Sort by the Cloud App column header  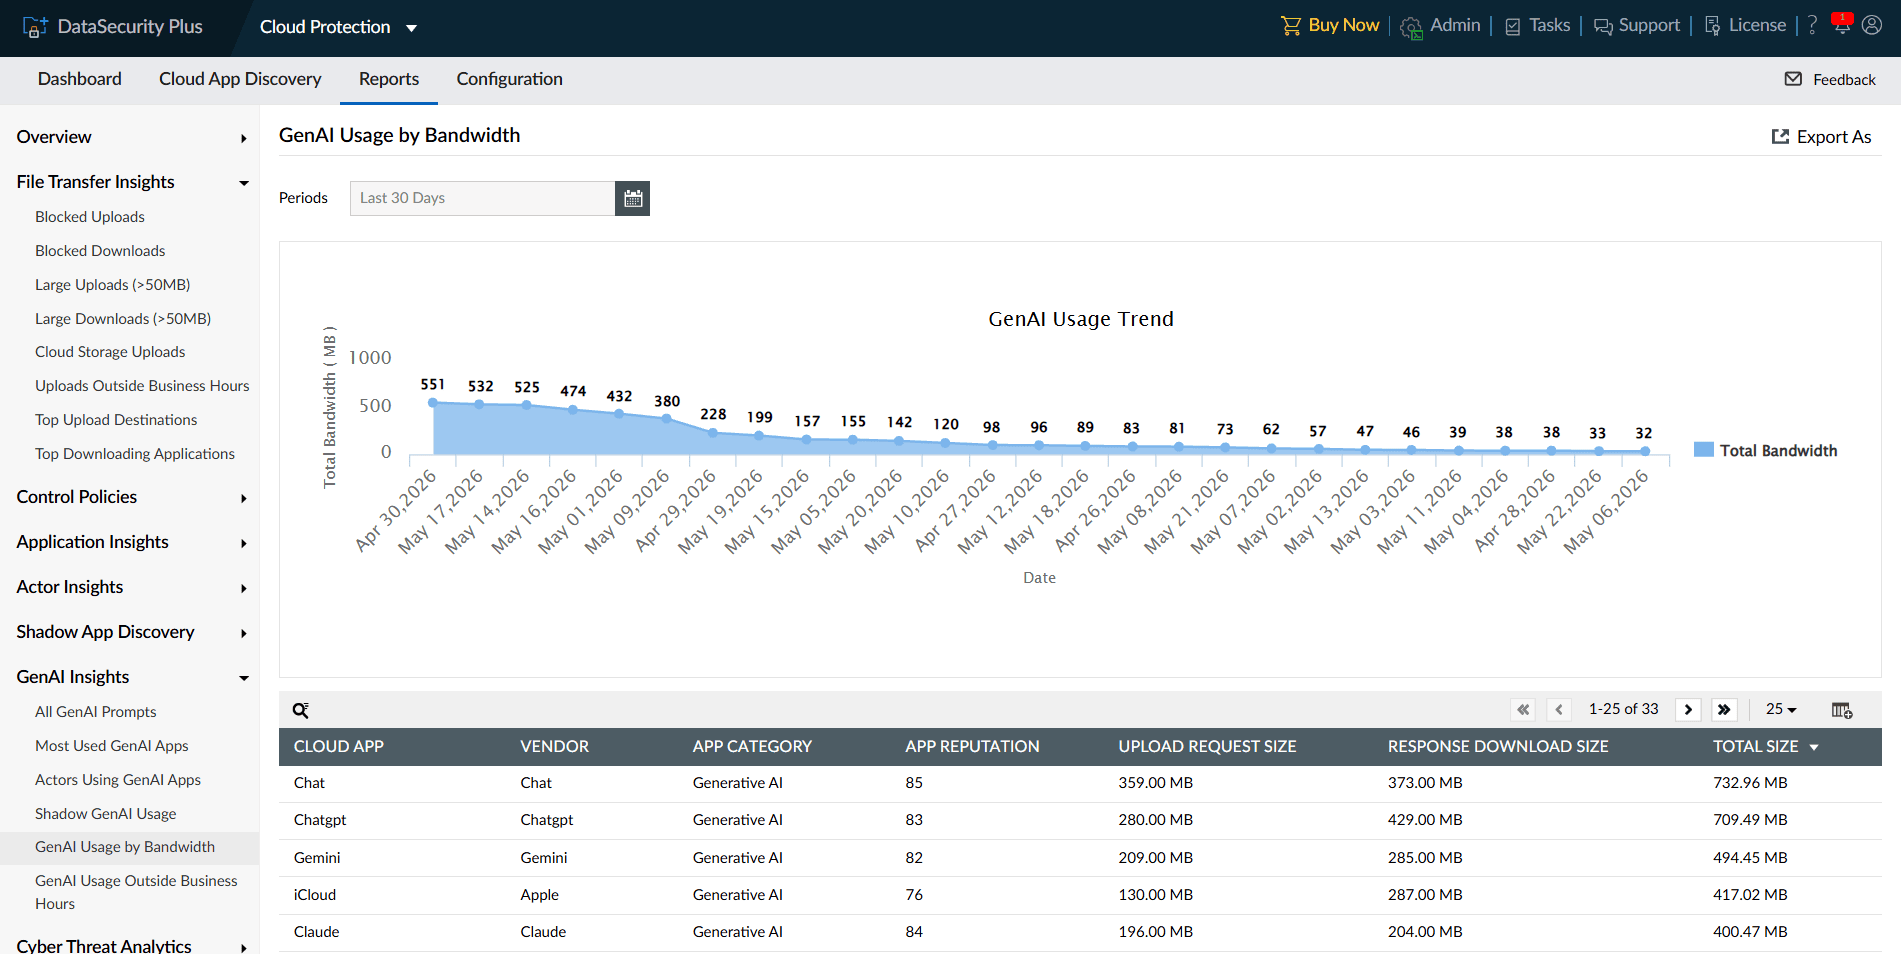click(x=339, y=747)
